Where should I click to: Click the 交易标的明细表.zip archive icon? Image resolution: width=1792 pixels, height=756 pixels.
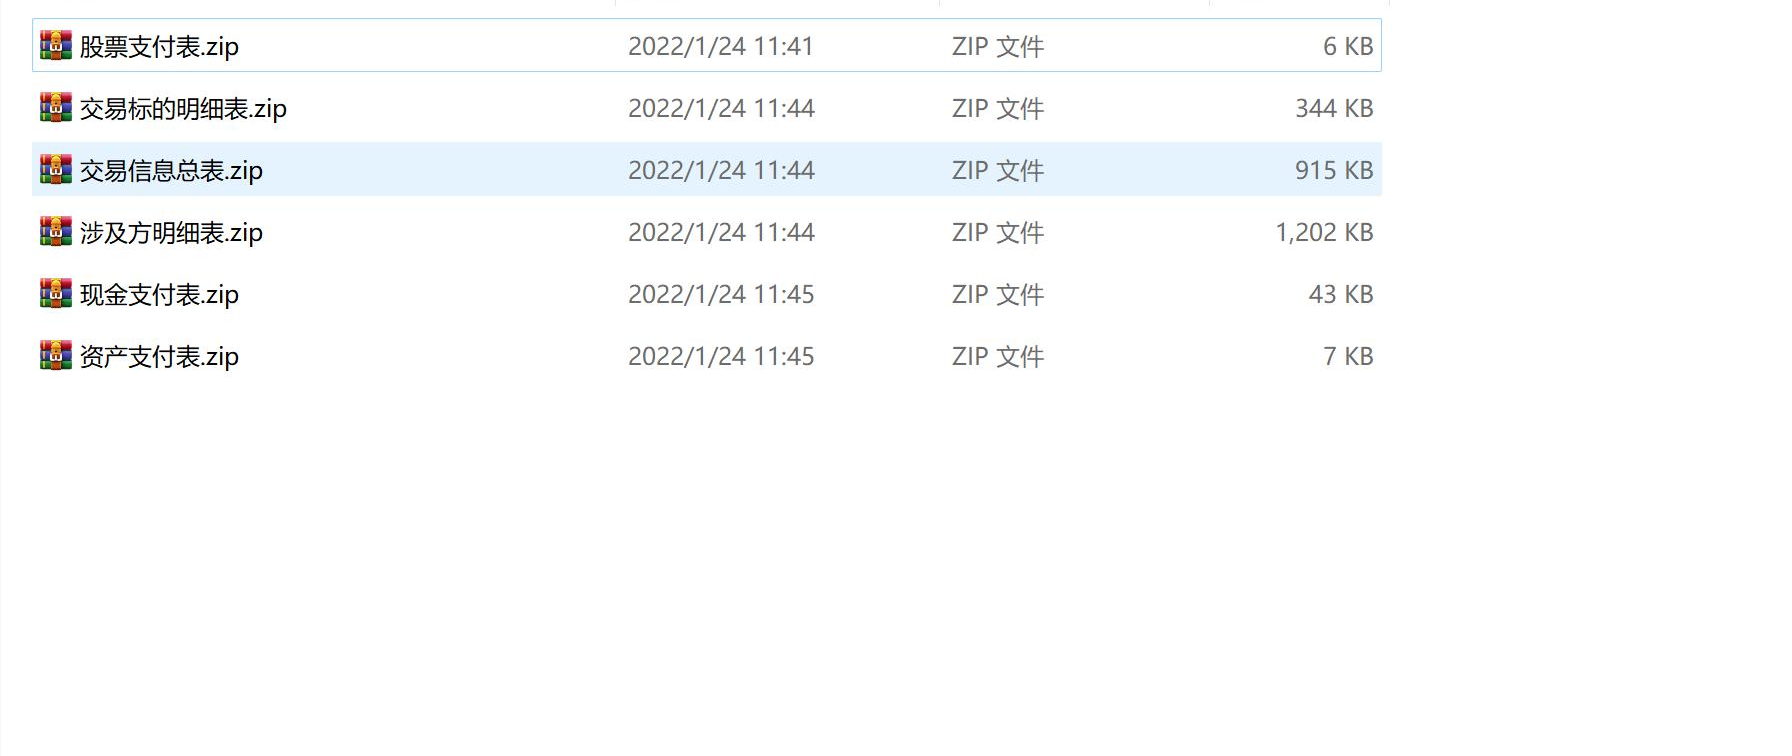(x=56, y=107)
